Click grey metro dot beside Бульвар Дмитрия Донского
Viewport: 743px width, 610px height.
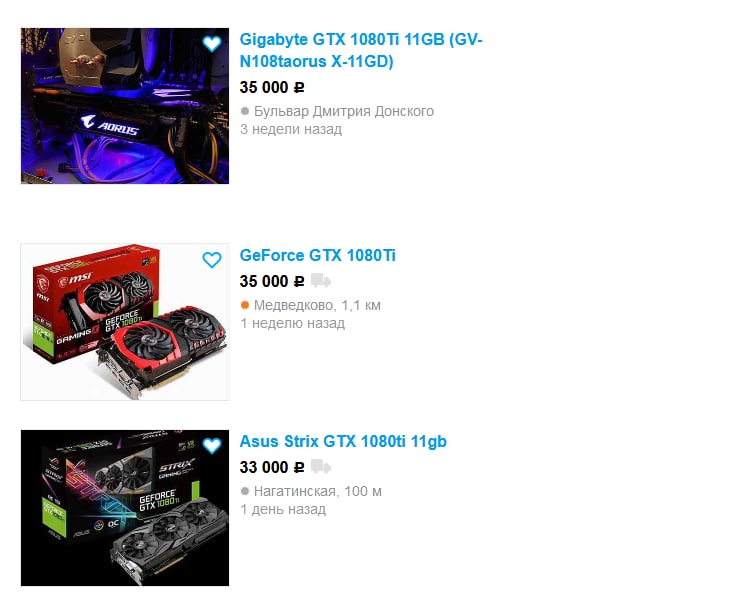pos(245,111)
